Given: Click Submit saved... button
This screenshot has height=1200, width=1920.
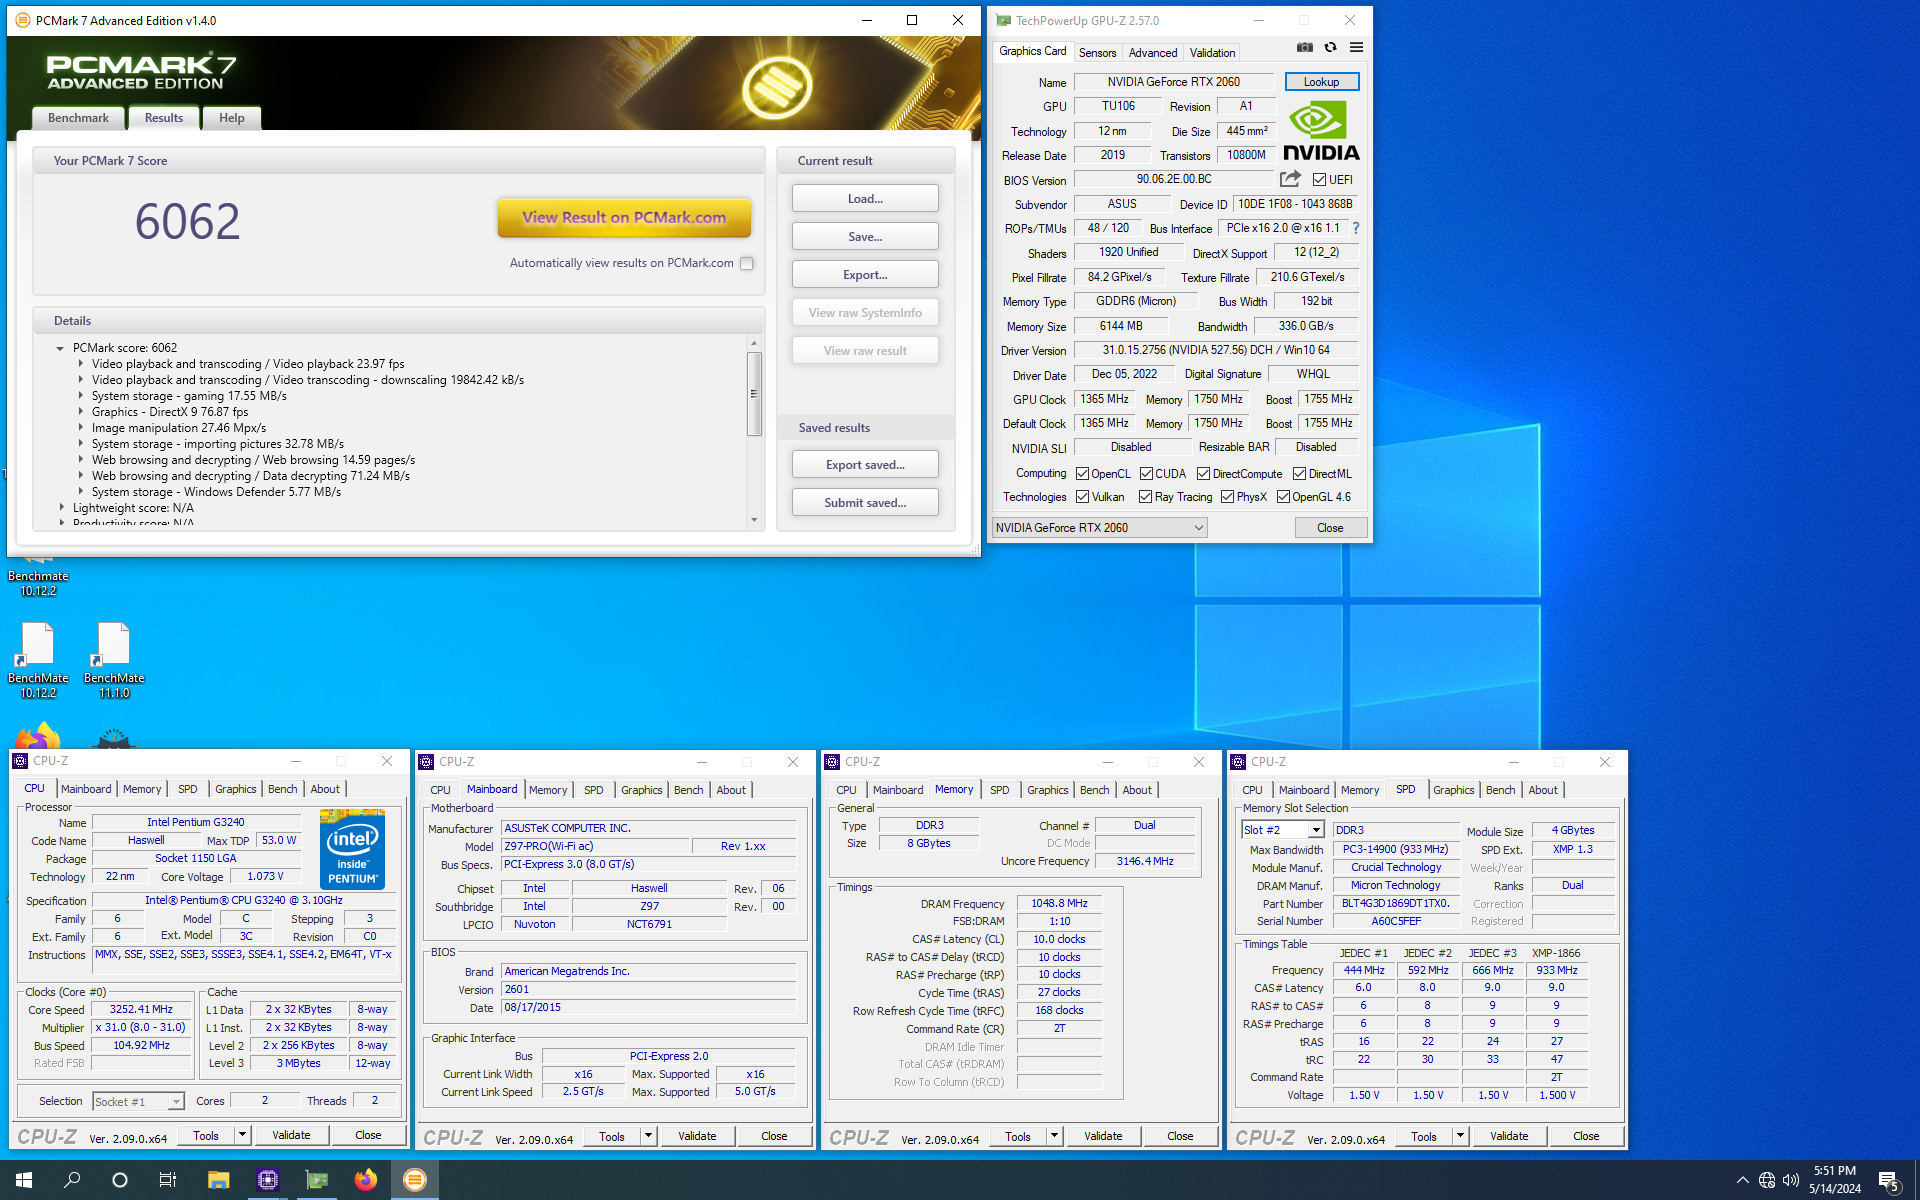Looking at the screenshot, I should pyautogui.click(x=865, y=503).
